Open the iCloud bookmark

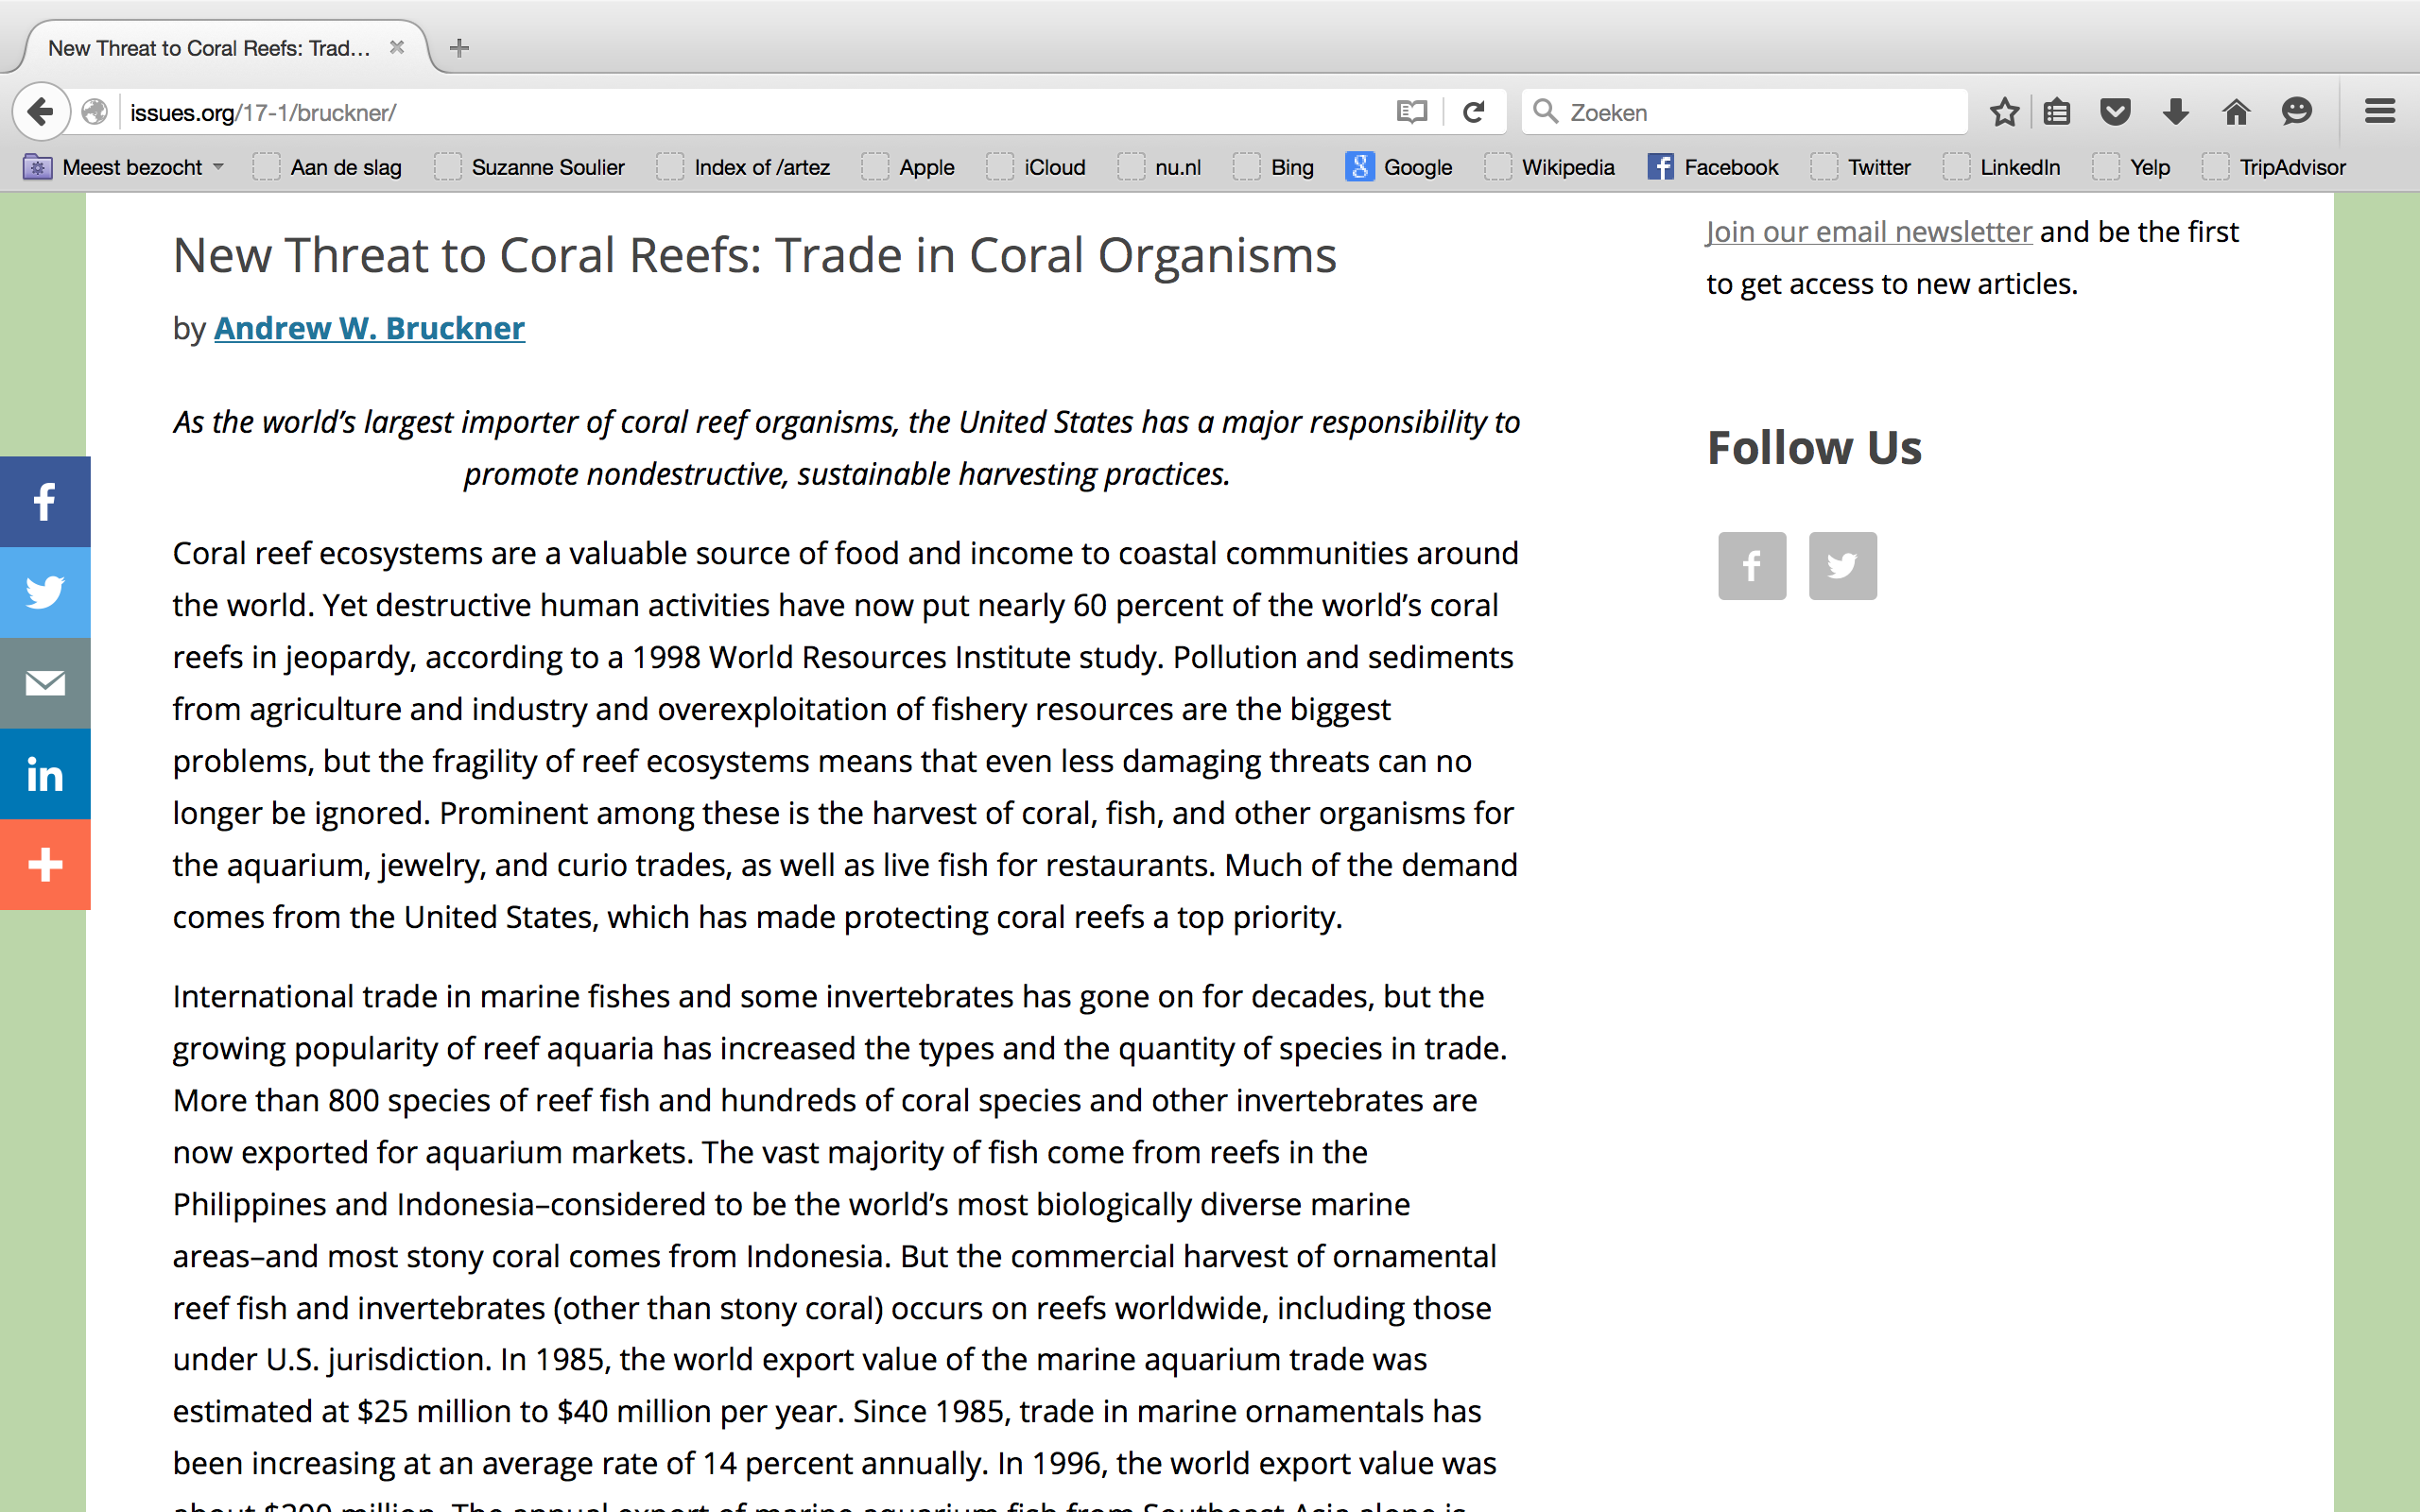tap(1036, 167)
